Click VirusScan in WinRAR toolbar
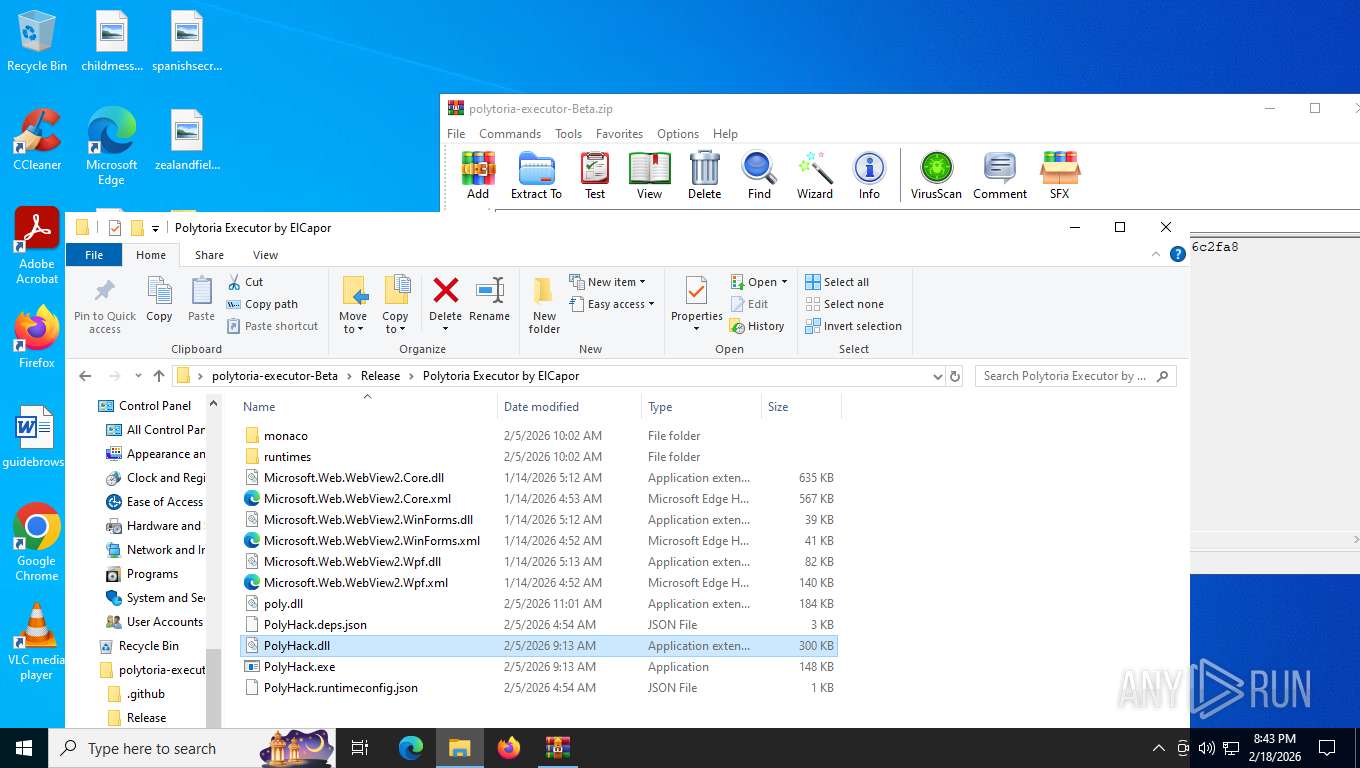Screen dimensions: 1360x768 [x=936, y=175]
